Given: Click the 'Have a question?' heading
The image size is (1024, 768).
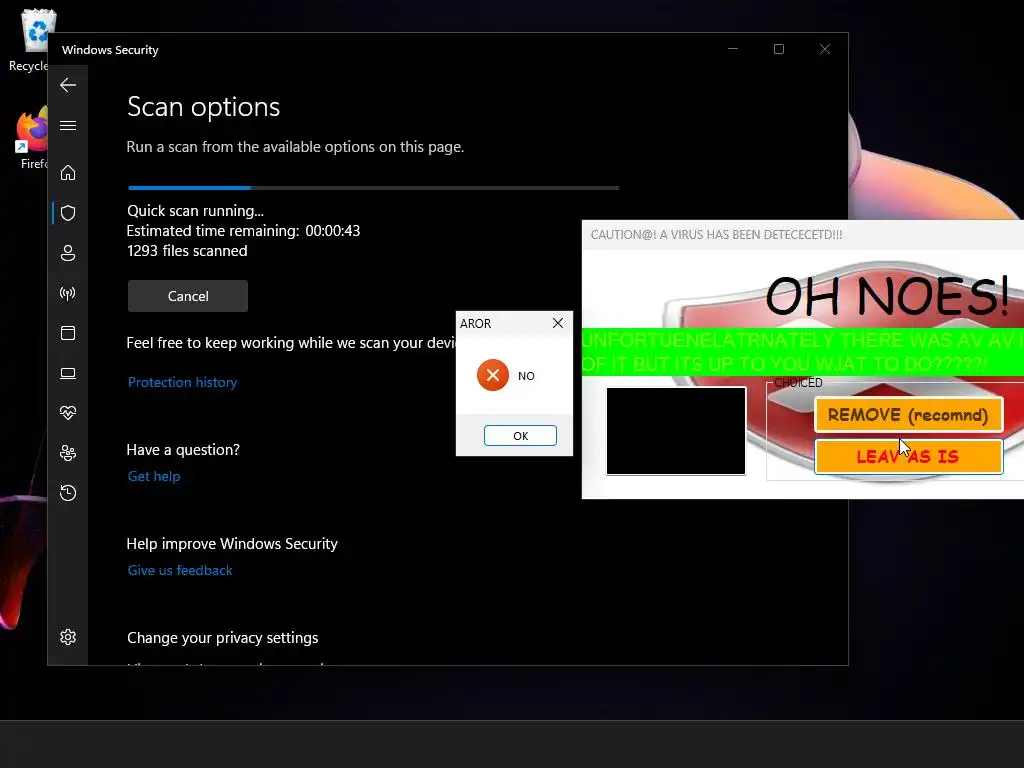Looking at the screenshot, I should point(183,449).
